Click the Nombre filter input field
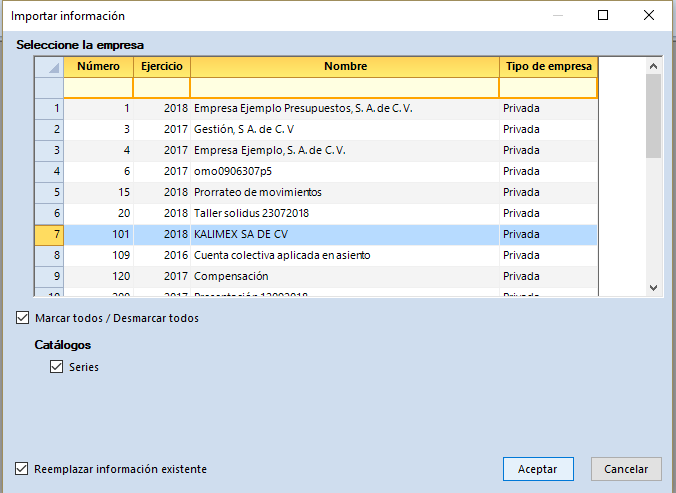Screen dimensions: 676x493 (x=344, y=88)
